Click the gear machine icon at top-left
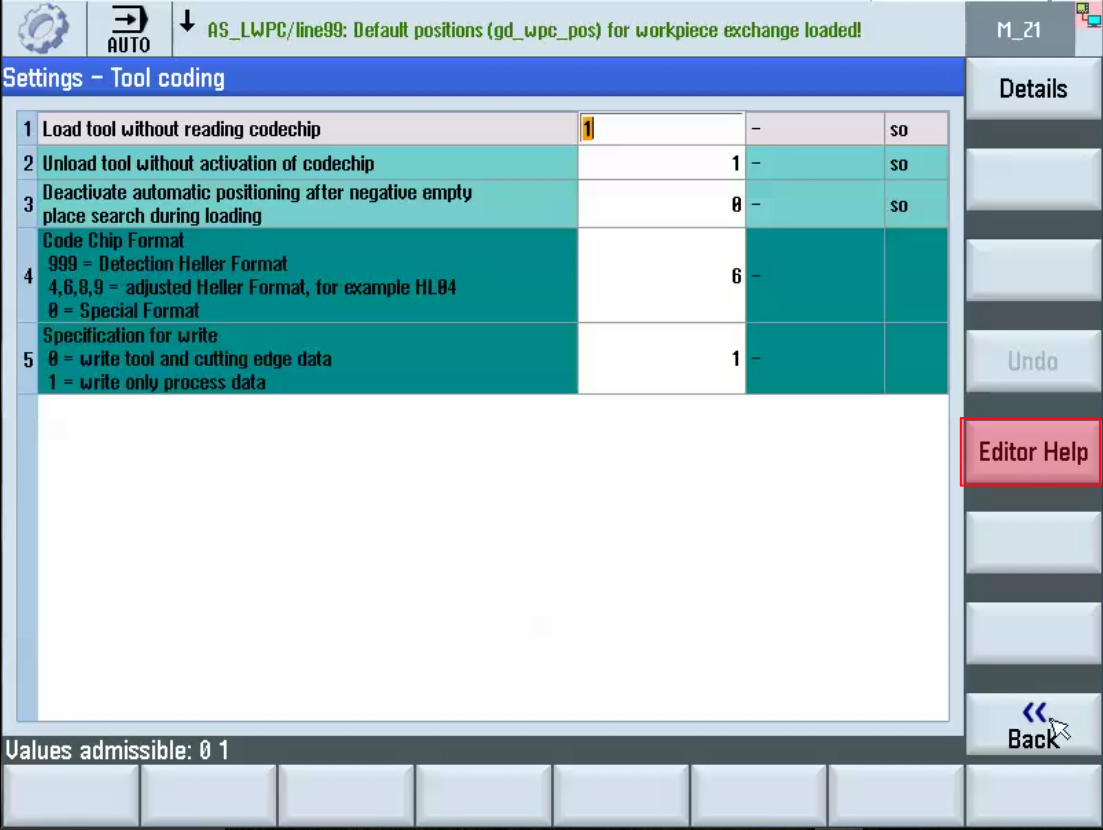 43,29
